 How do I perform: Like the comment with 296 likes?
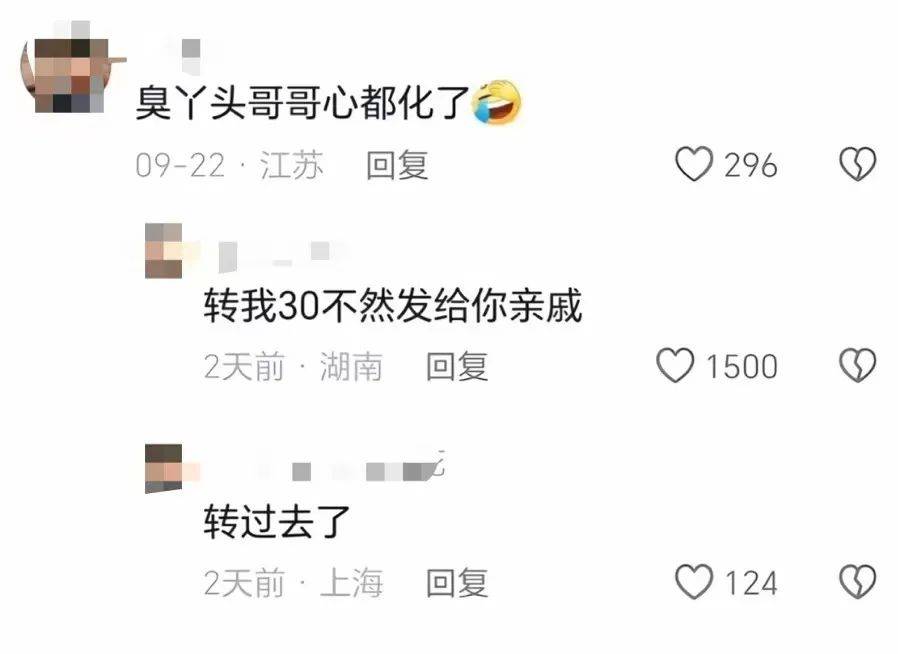(x=694, y=164)
